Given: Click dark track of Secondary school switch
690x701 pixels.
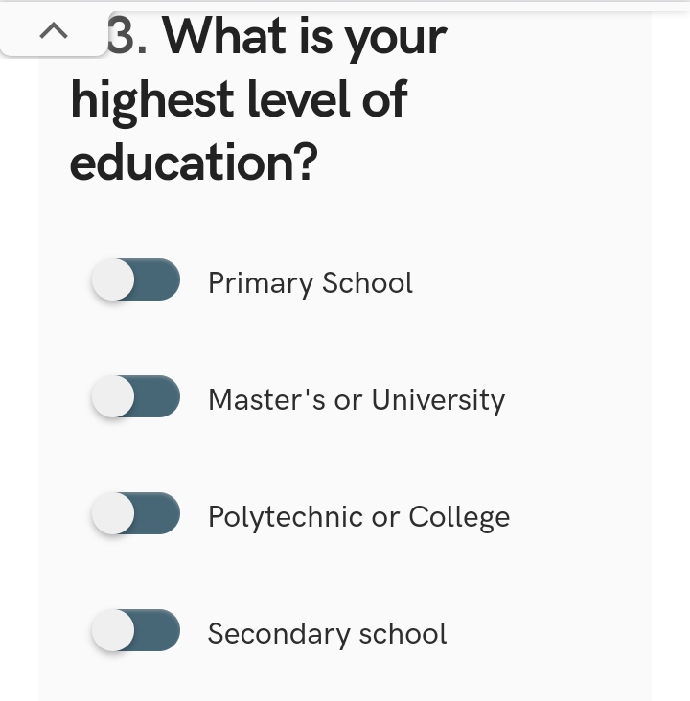Looking at the screenshot, I should point(160,631).
